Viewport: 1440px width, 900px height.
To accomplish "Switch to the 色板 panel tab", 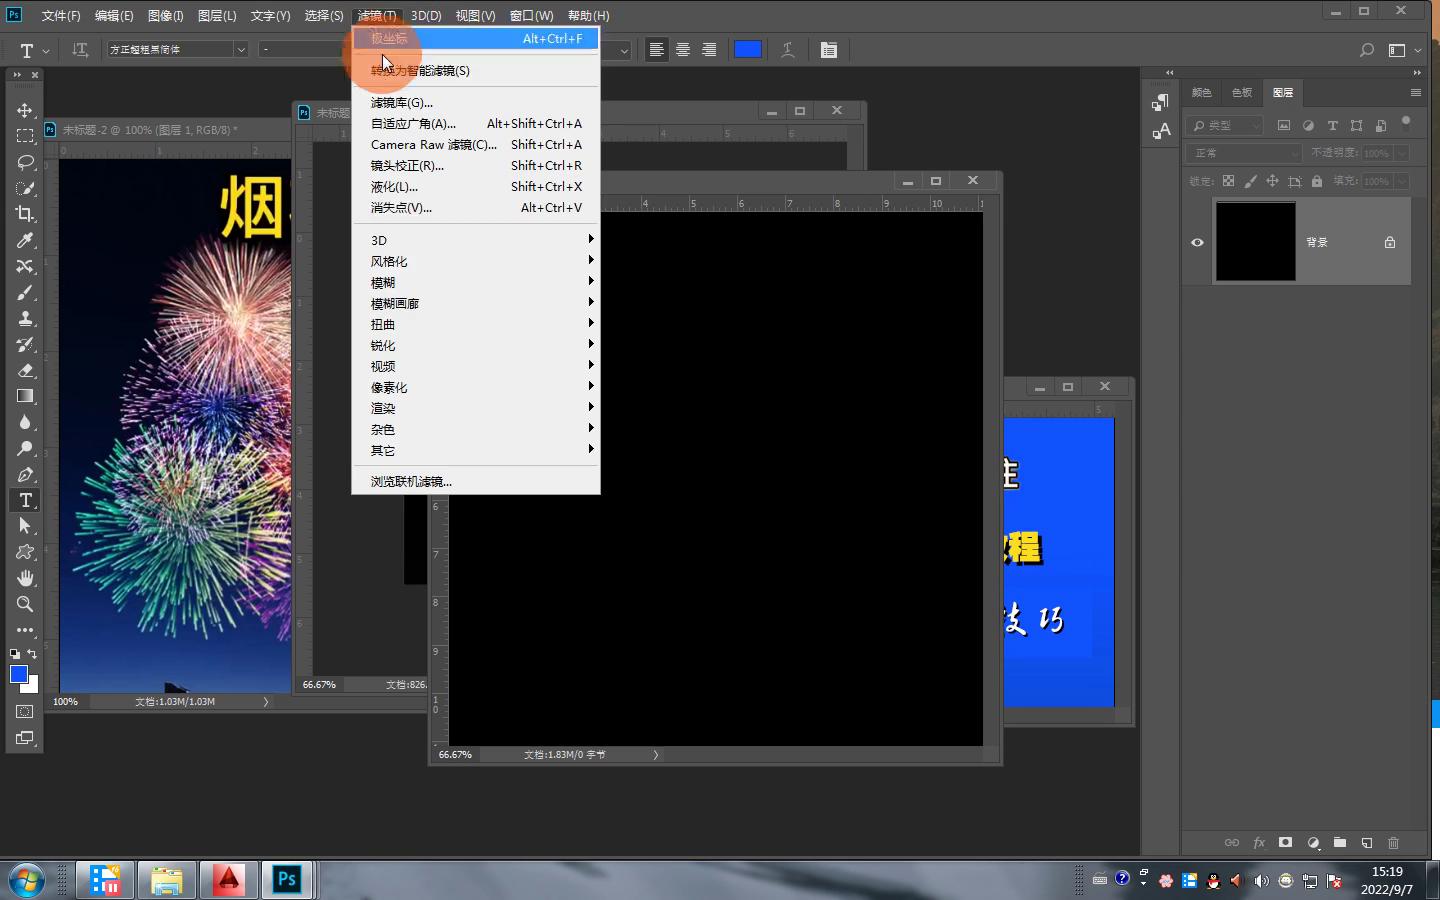I will tap(1242, 92).
